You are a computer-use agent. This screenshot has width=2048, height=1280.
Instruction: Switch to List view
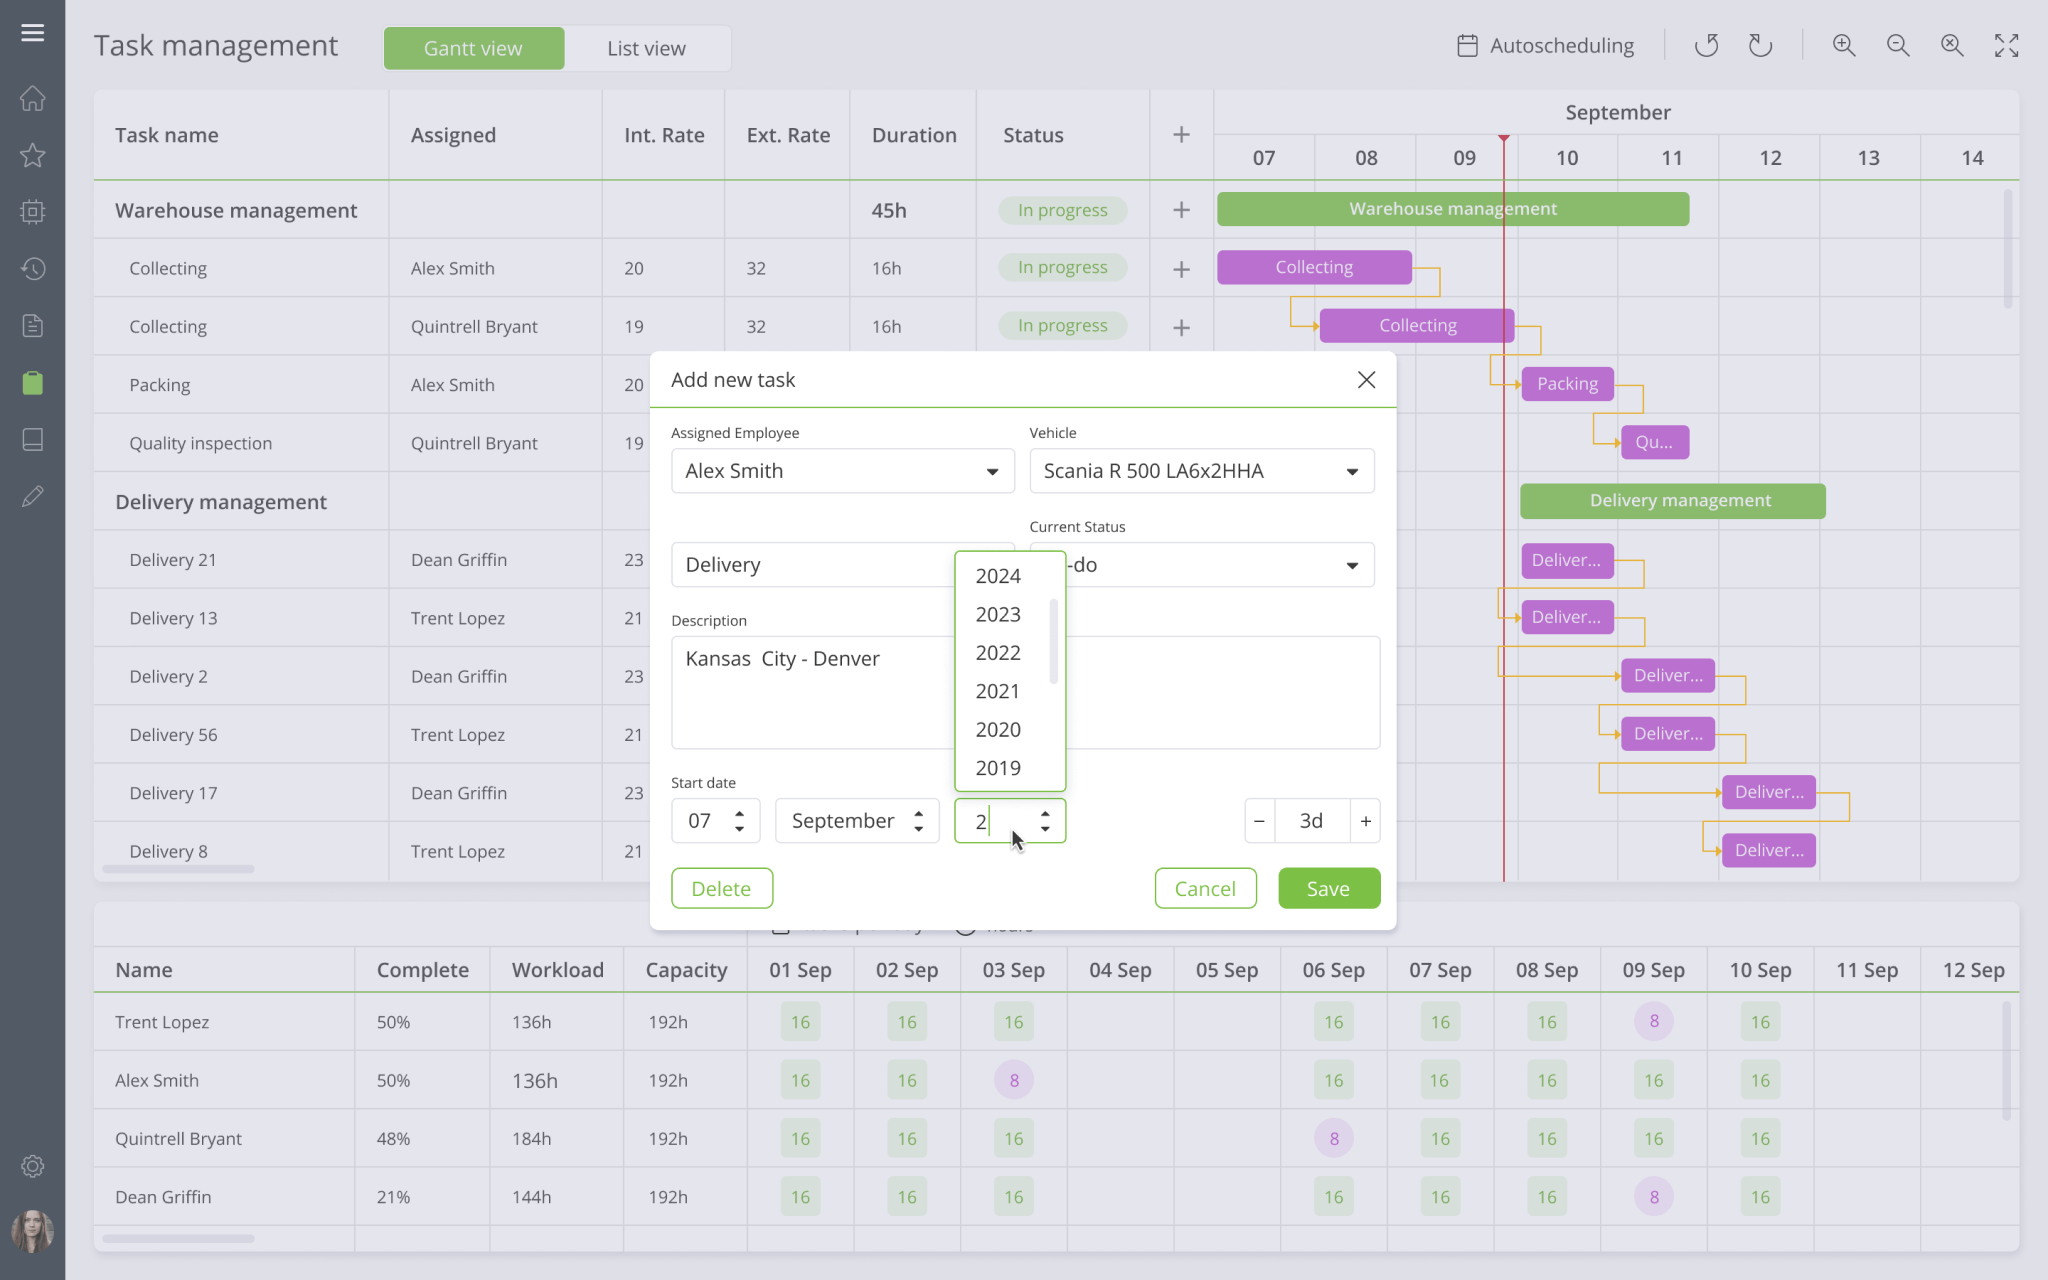coord(646,47)
